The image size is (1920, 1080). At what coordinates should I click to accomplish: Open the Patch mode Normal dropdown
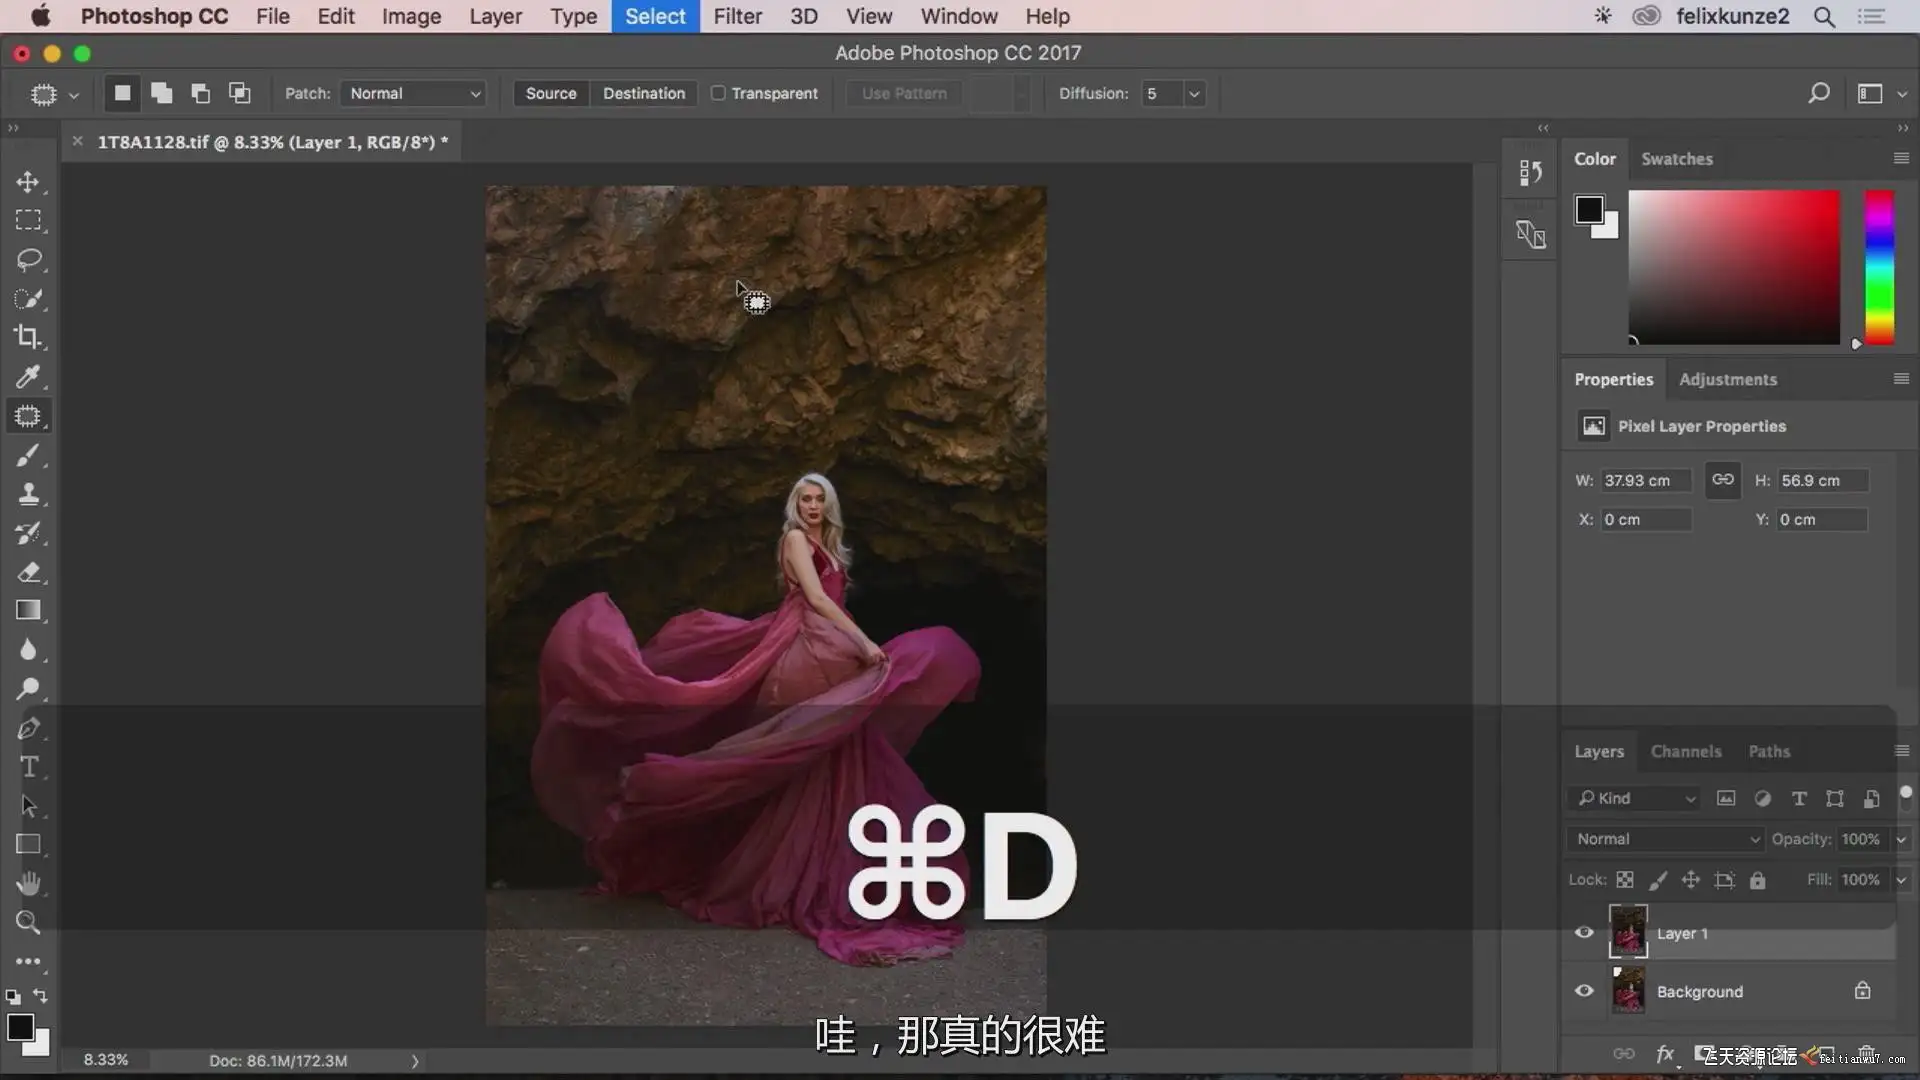[x=414, y=93]
